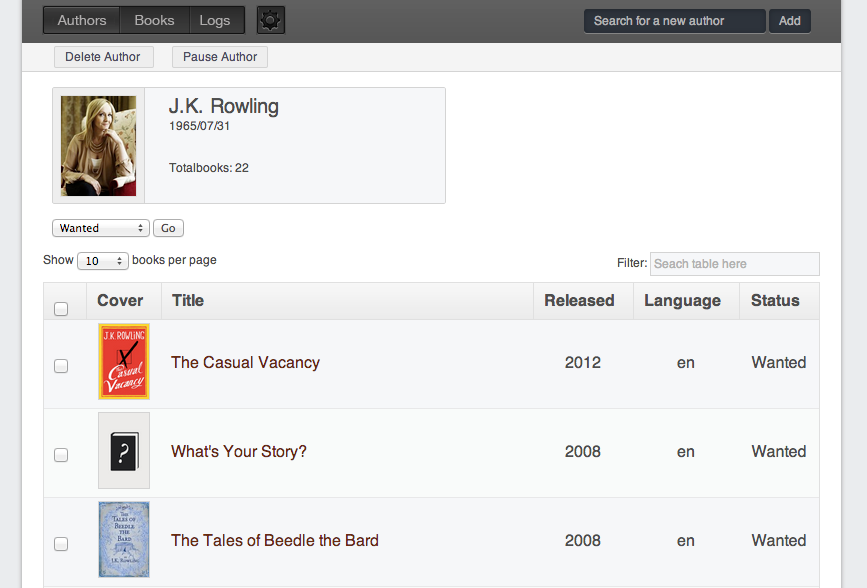This screenshot has height=588, width=867.
Task: Expand the books per page selector
Action: point(103,261)
